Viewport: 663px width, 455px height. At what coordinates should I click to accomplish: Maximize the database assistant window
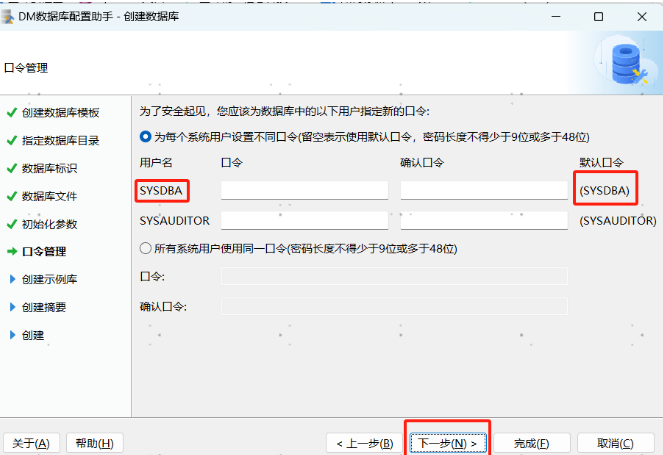598,16
